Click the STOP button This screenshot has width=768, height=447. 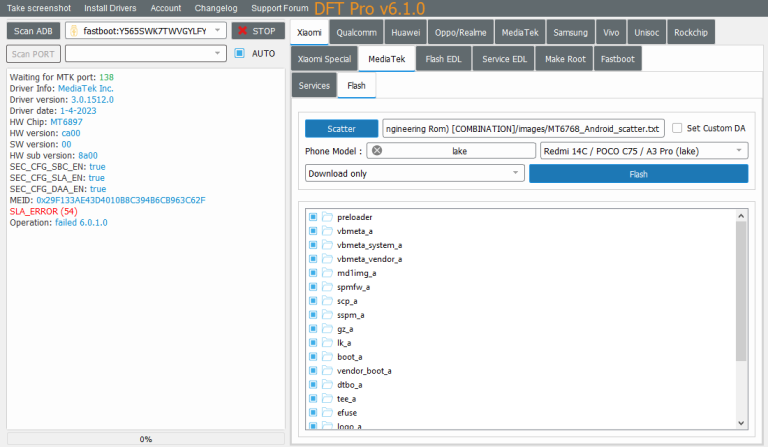258,31
